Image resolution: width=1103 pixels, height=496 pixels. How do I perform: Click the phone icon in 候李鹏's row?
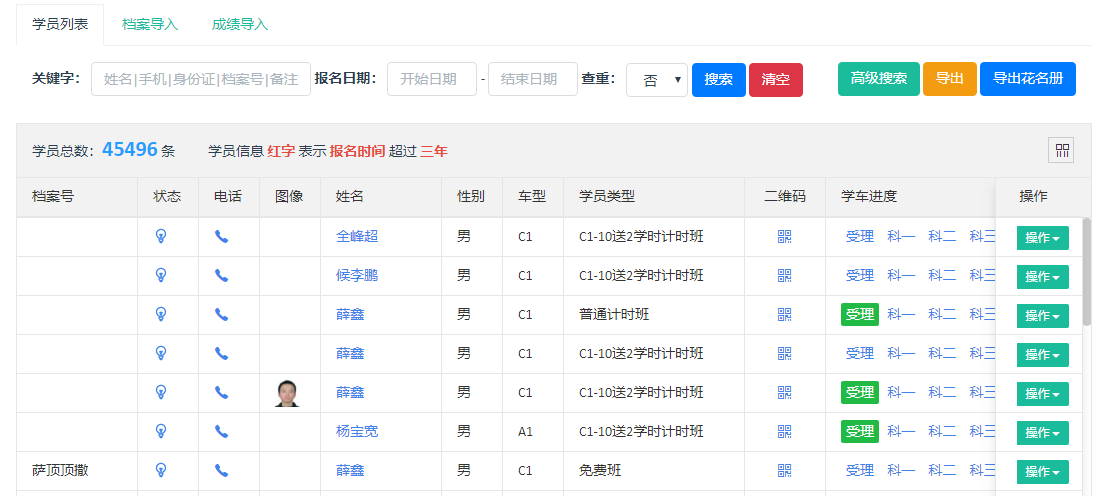point(222,276)
